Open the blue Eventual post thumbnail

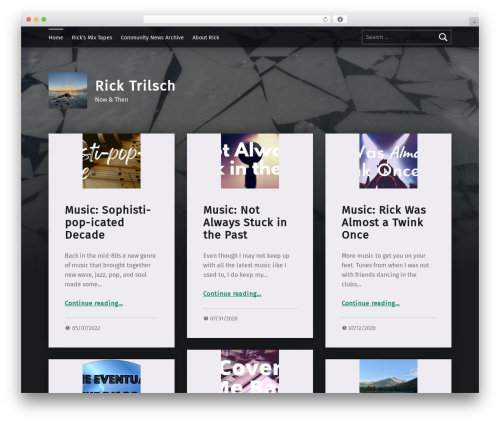(x=111, y=376)
